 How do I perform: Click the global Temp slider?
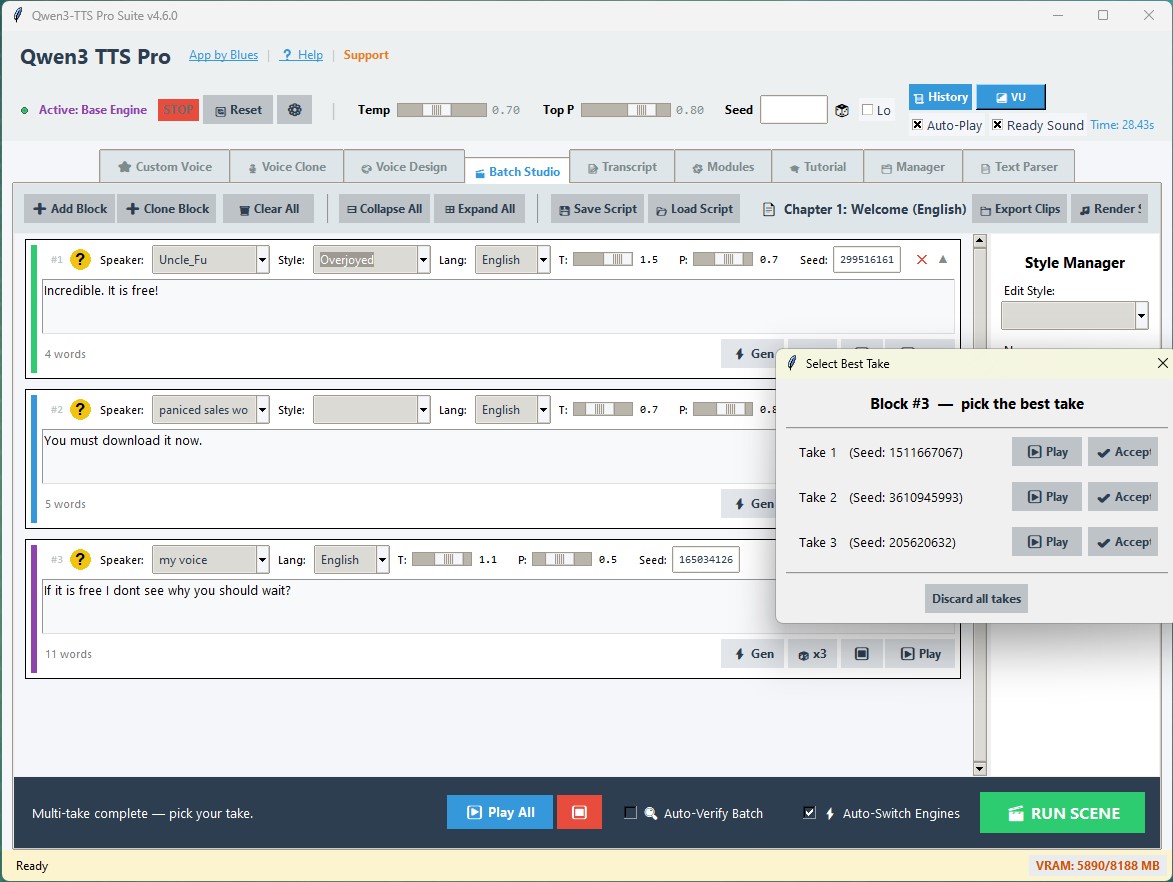pos(441,110)
